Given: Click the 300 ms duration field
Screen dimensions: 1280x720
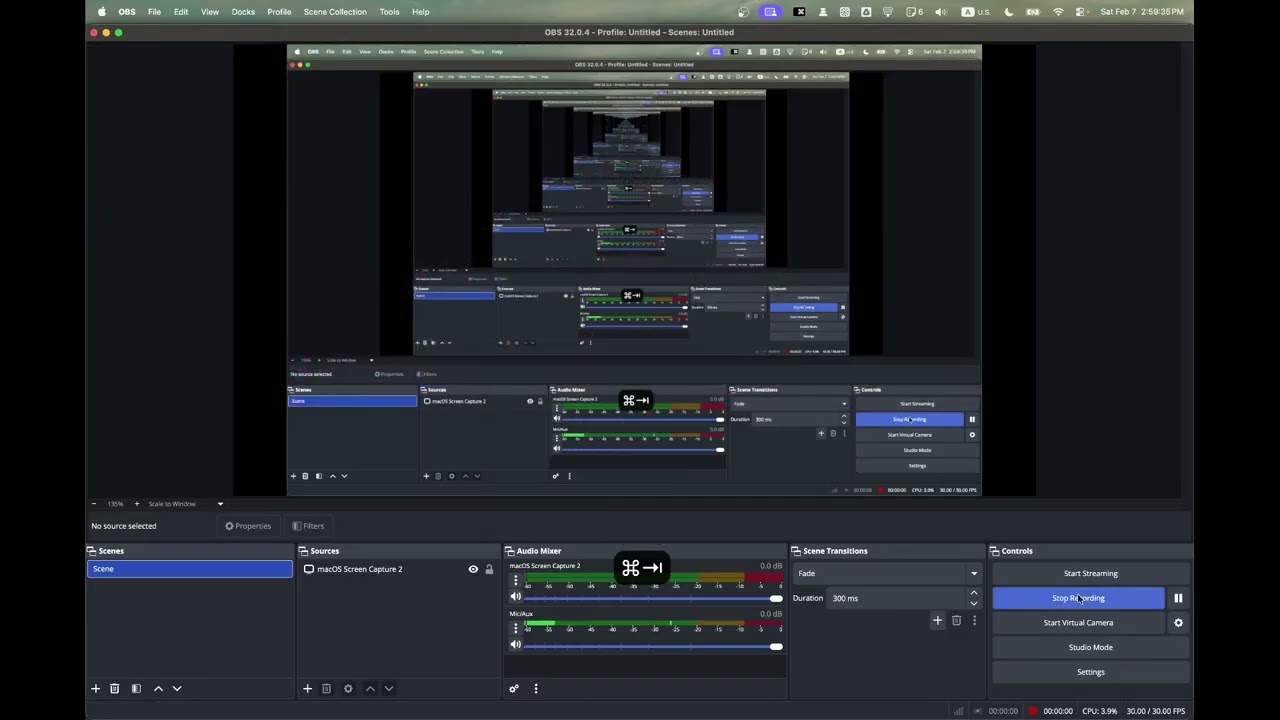Looking at the screenshot, I should tap(897, 598).
